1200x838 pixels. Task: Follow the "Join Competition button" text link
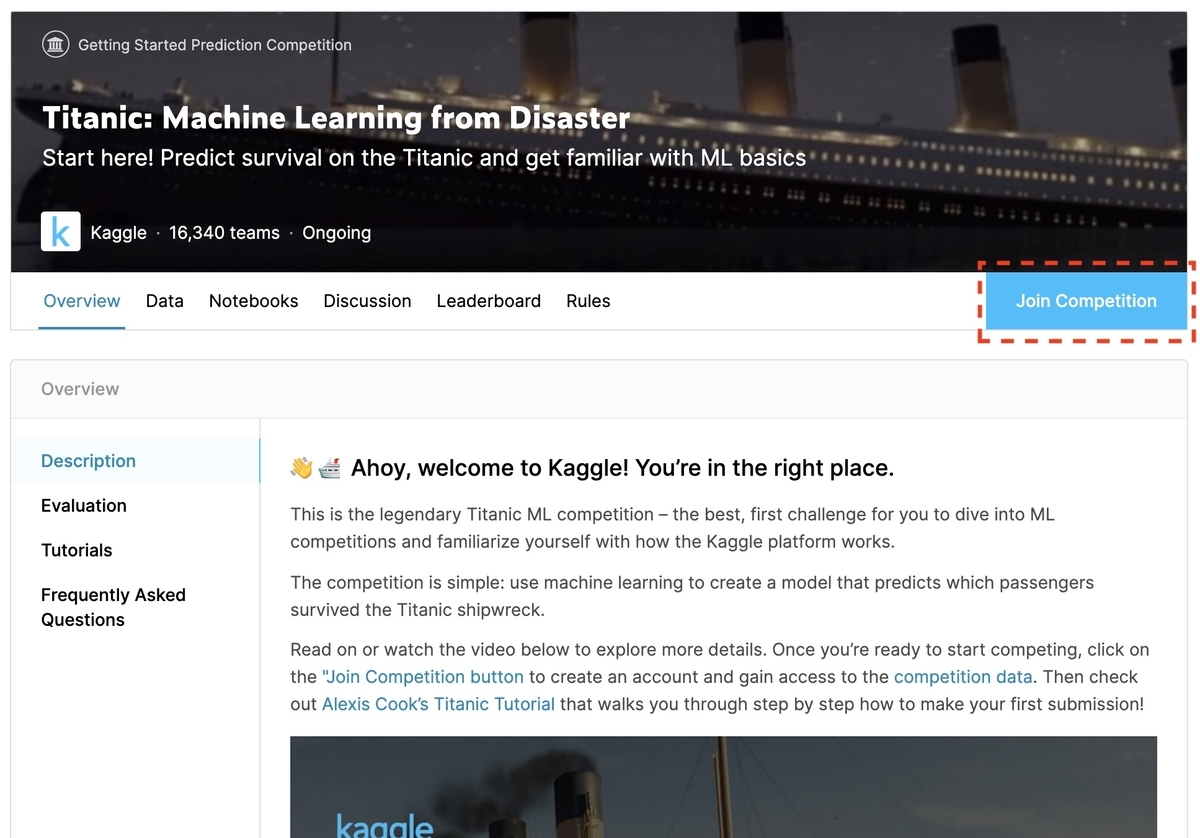[423, 677]
